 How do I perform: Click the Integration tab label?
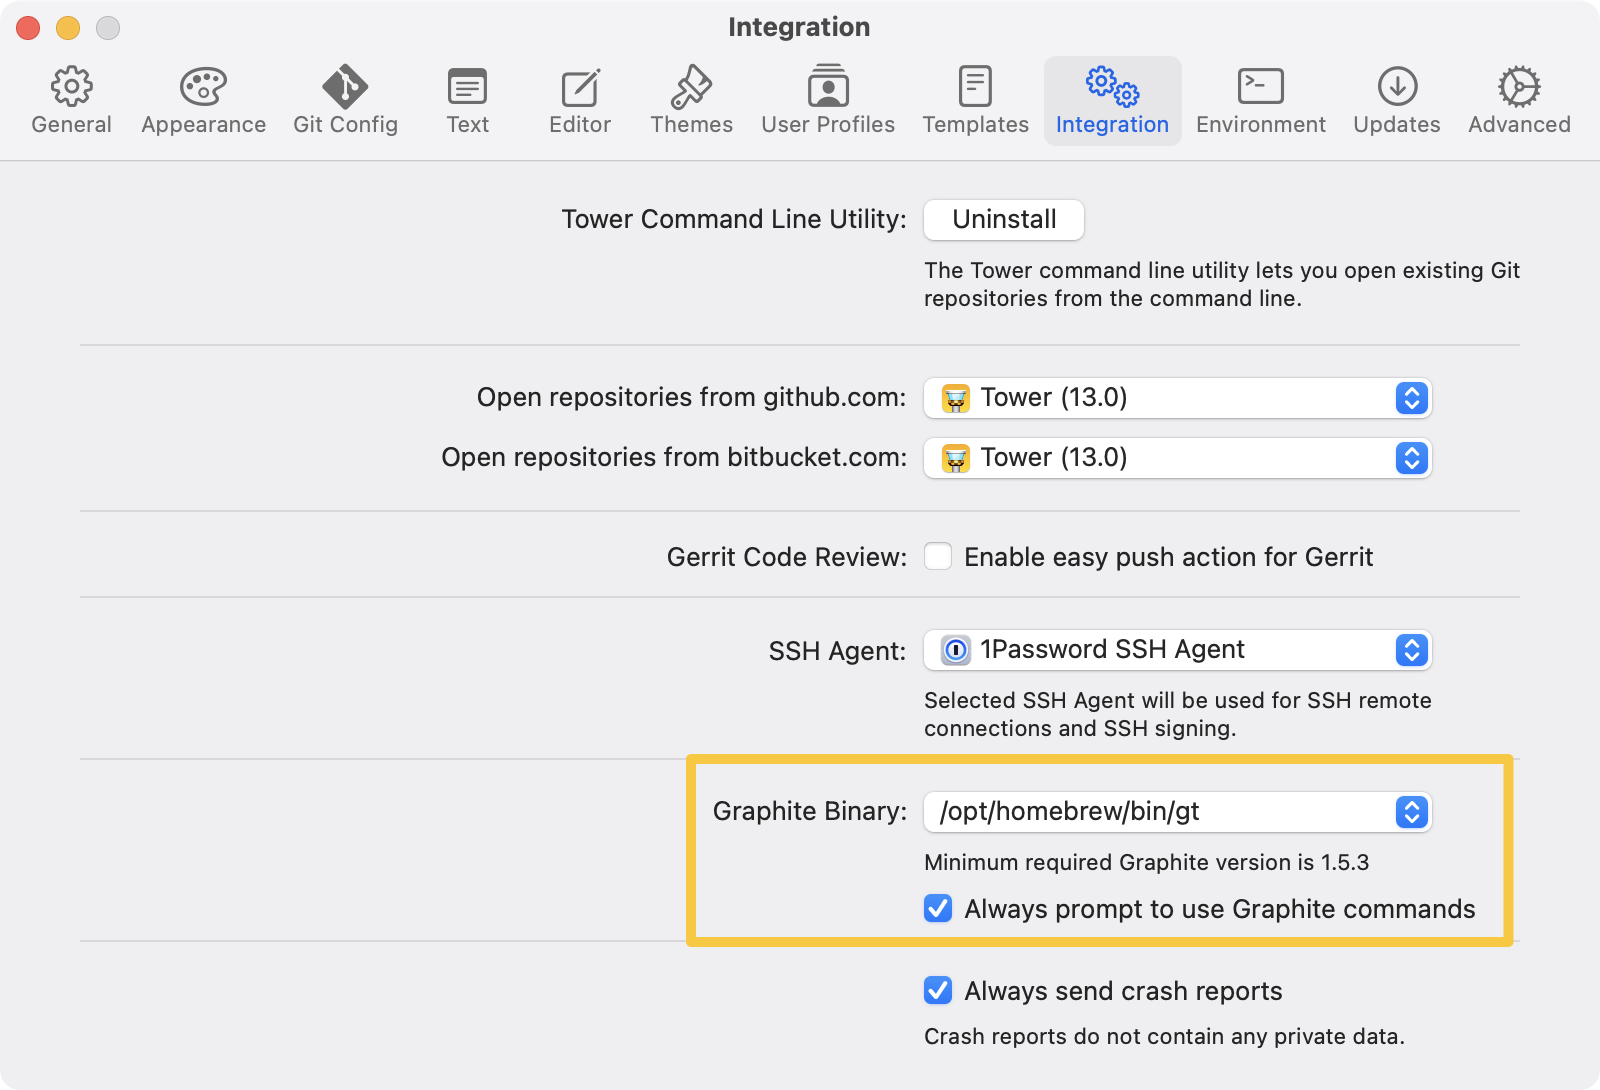coord(1112,125)
